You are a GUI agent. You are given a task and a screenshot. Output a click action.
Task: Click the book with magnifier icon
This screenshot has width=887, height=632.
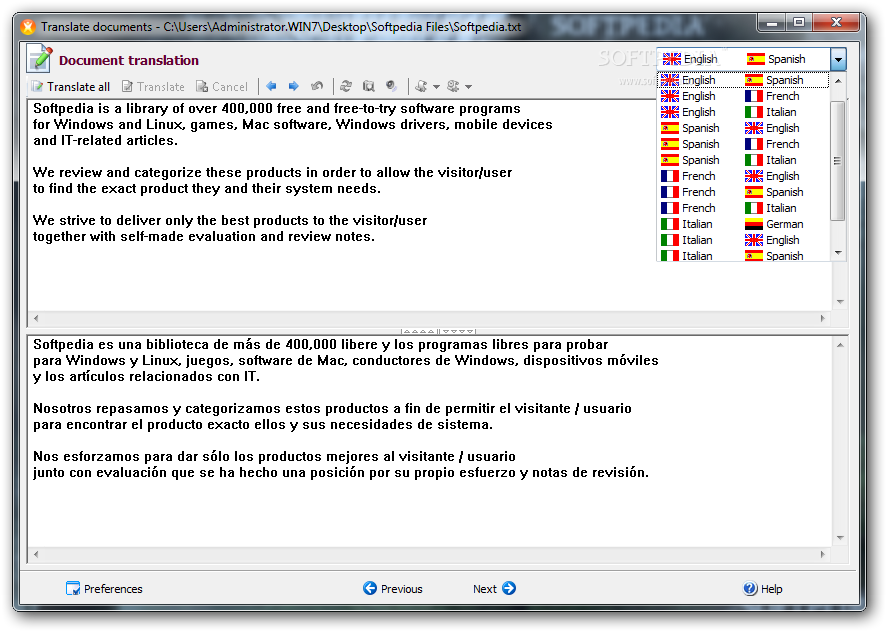368,86
